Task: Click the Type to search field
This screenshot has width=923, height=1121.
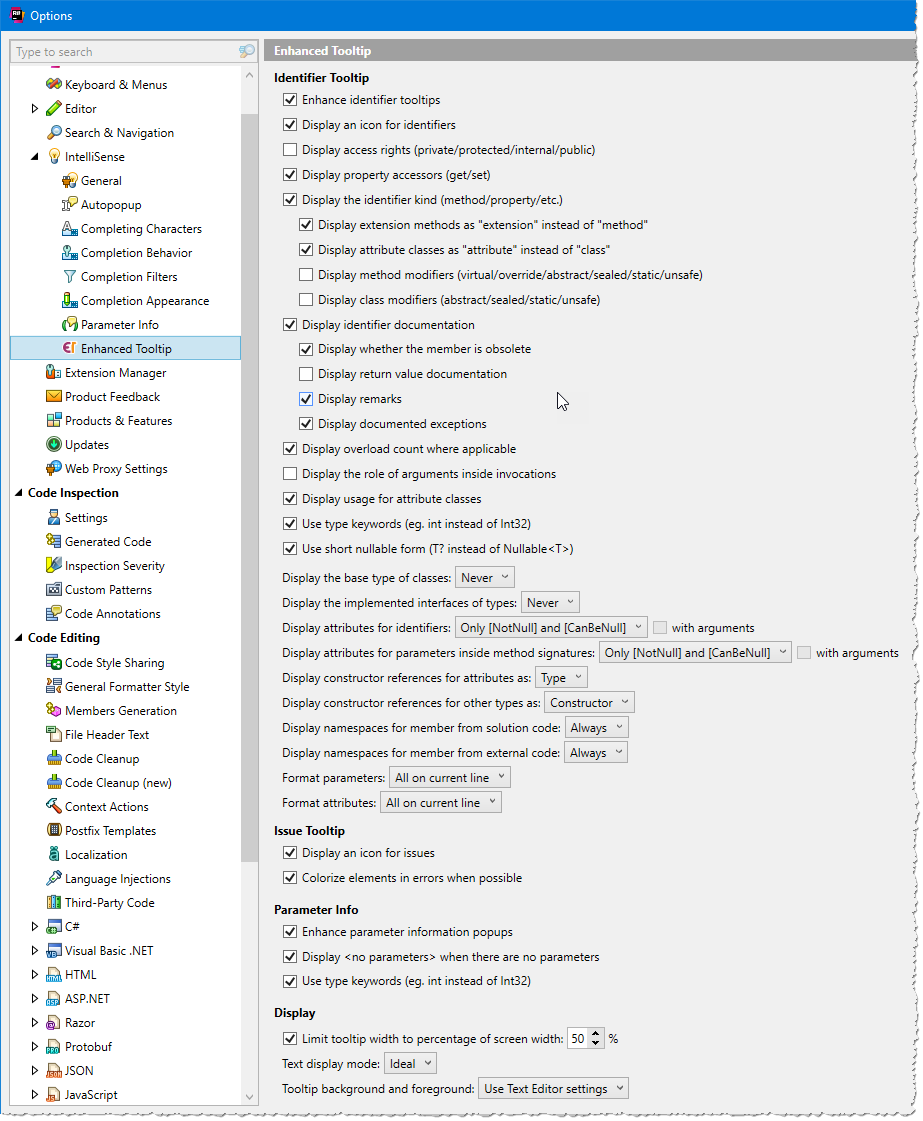Action: coord(125,51)
